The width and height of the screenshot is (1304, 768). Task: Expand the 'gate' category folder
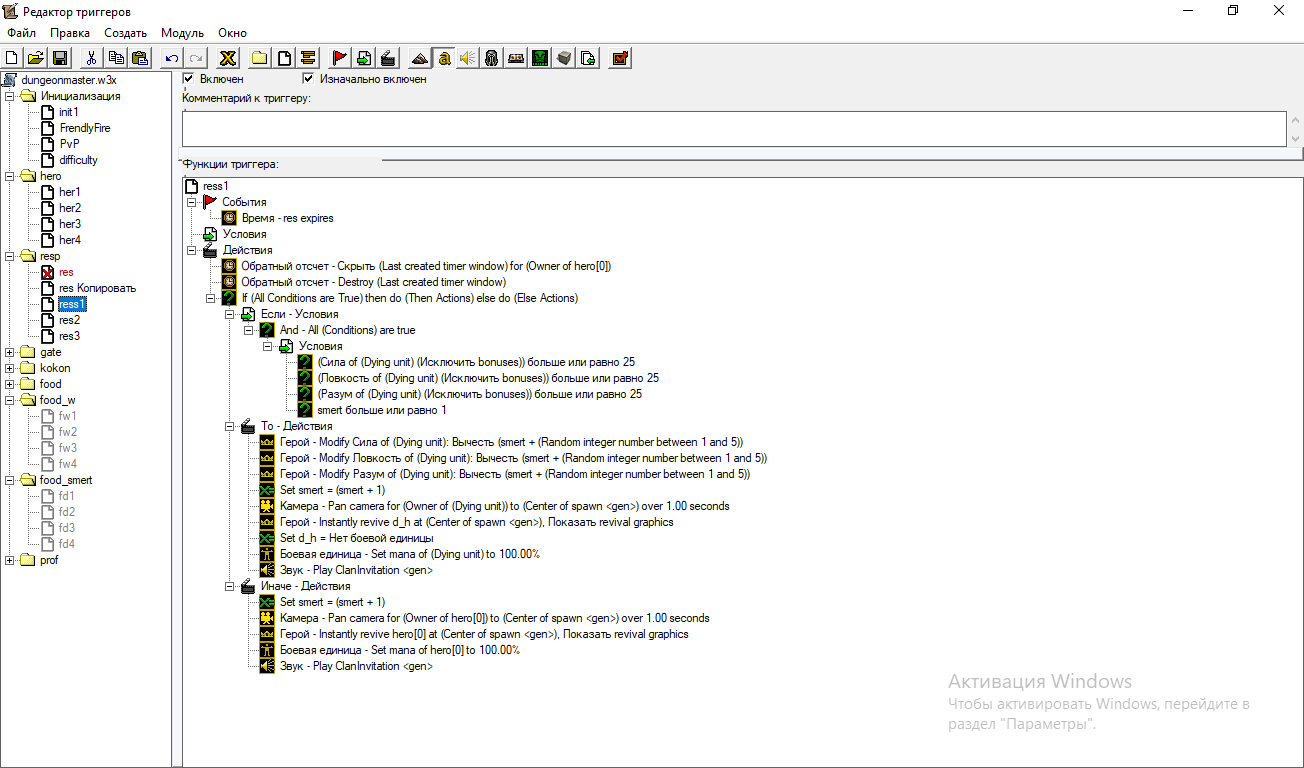(x=10, y=352)
